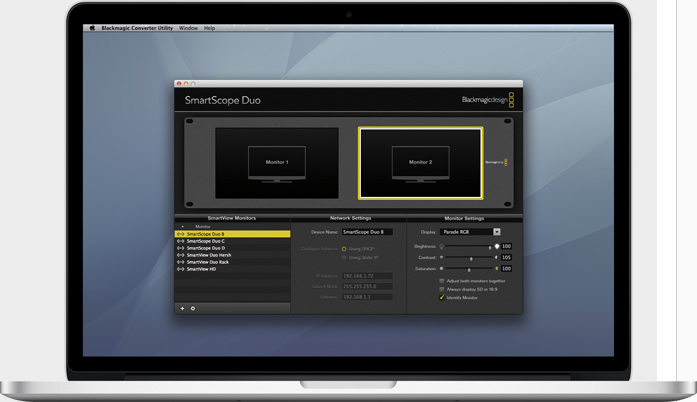Click the network icon beside SmartScope Duo D
Screen dimensions: 697x402
click(x=180, y=248)
